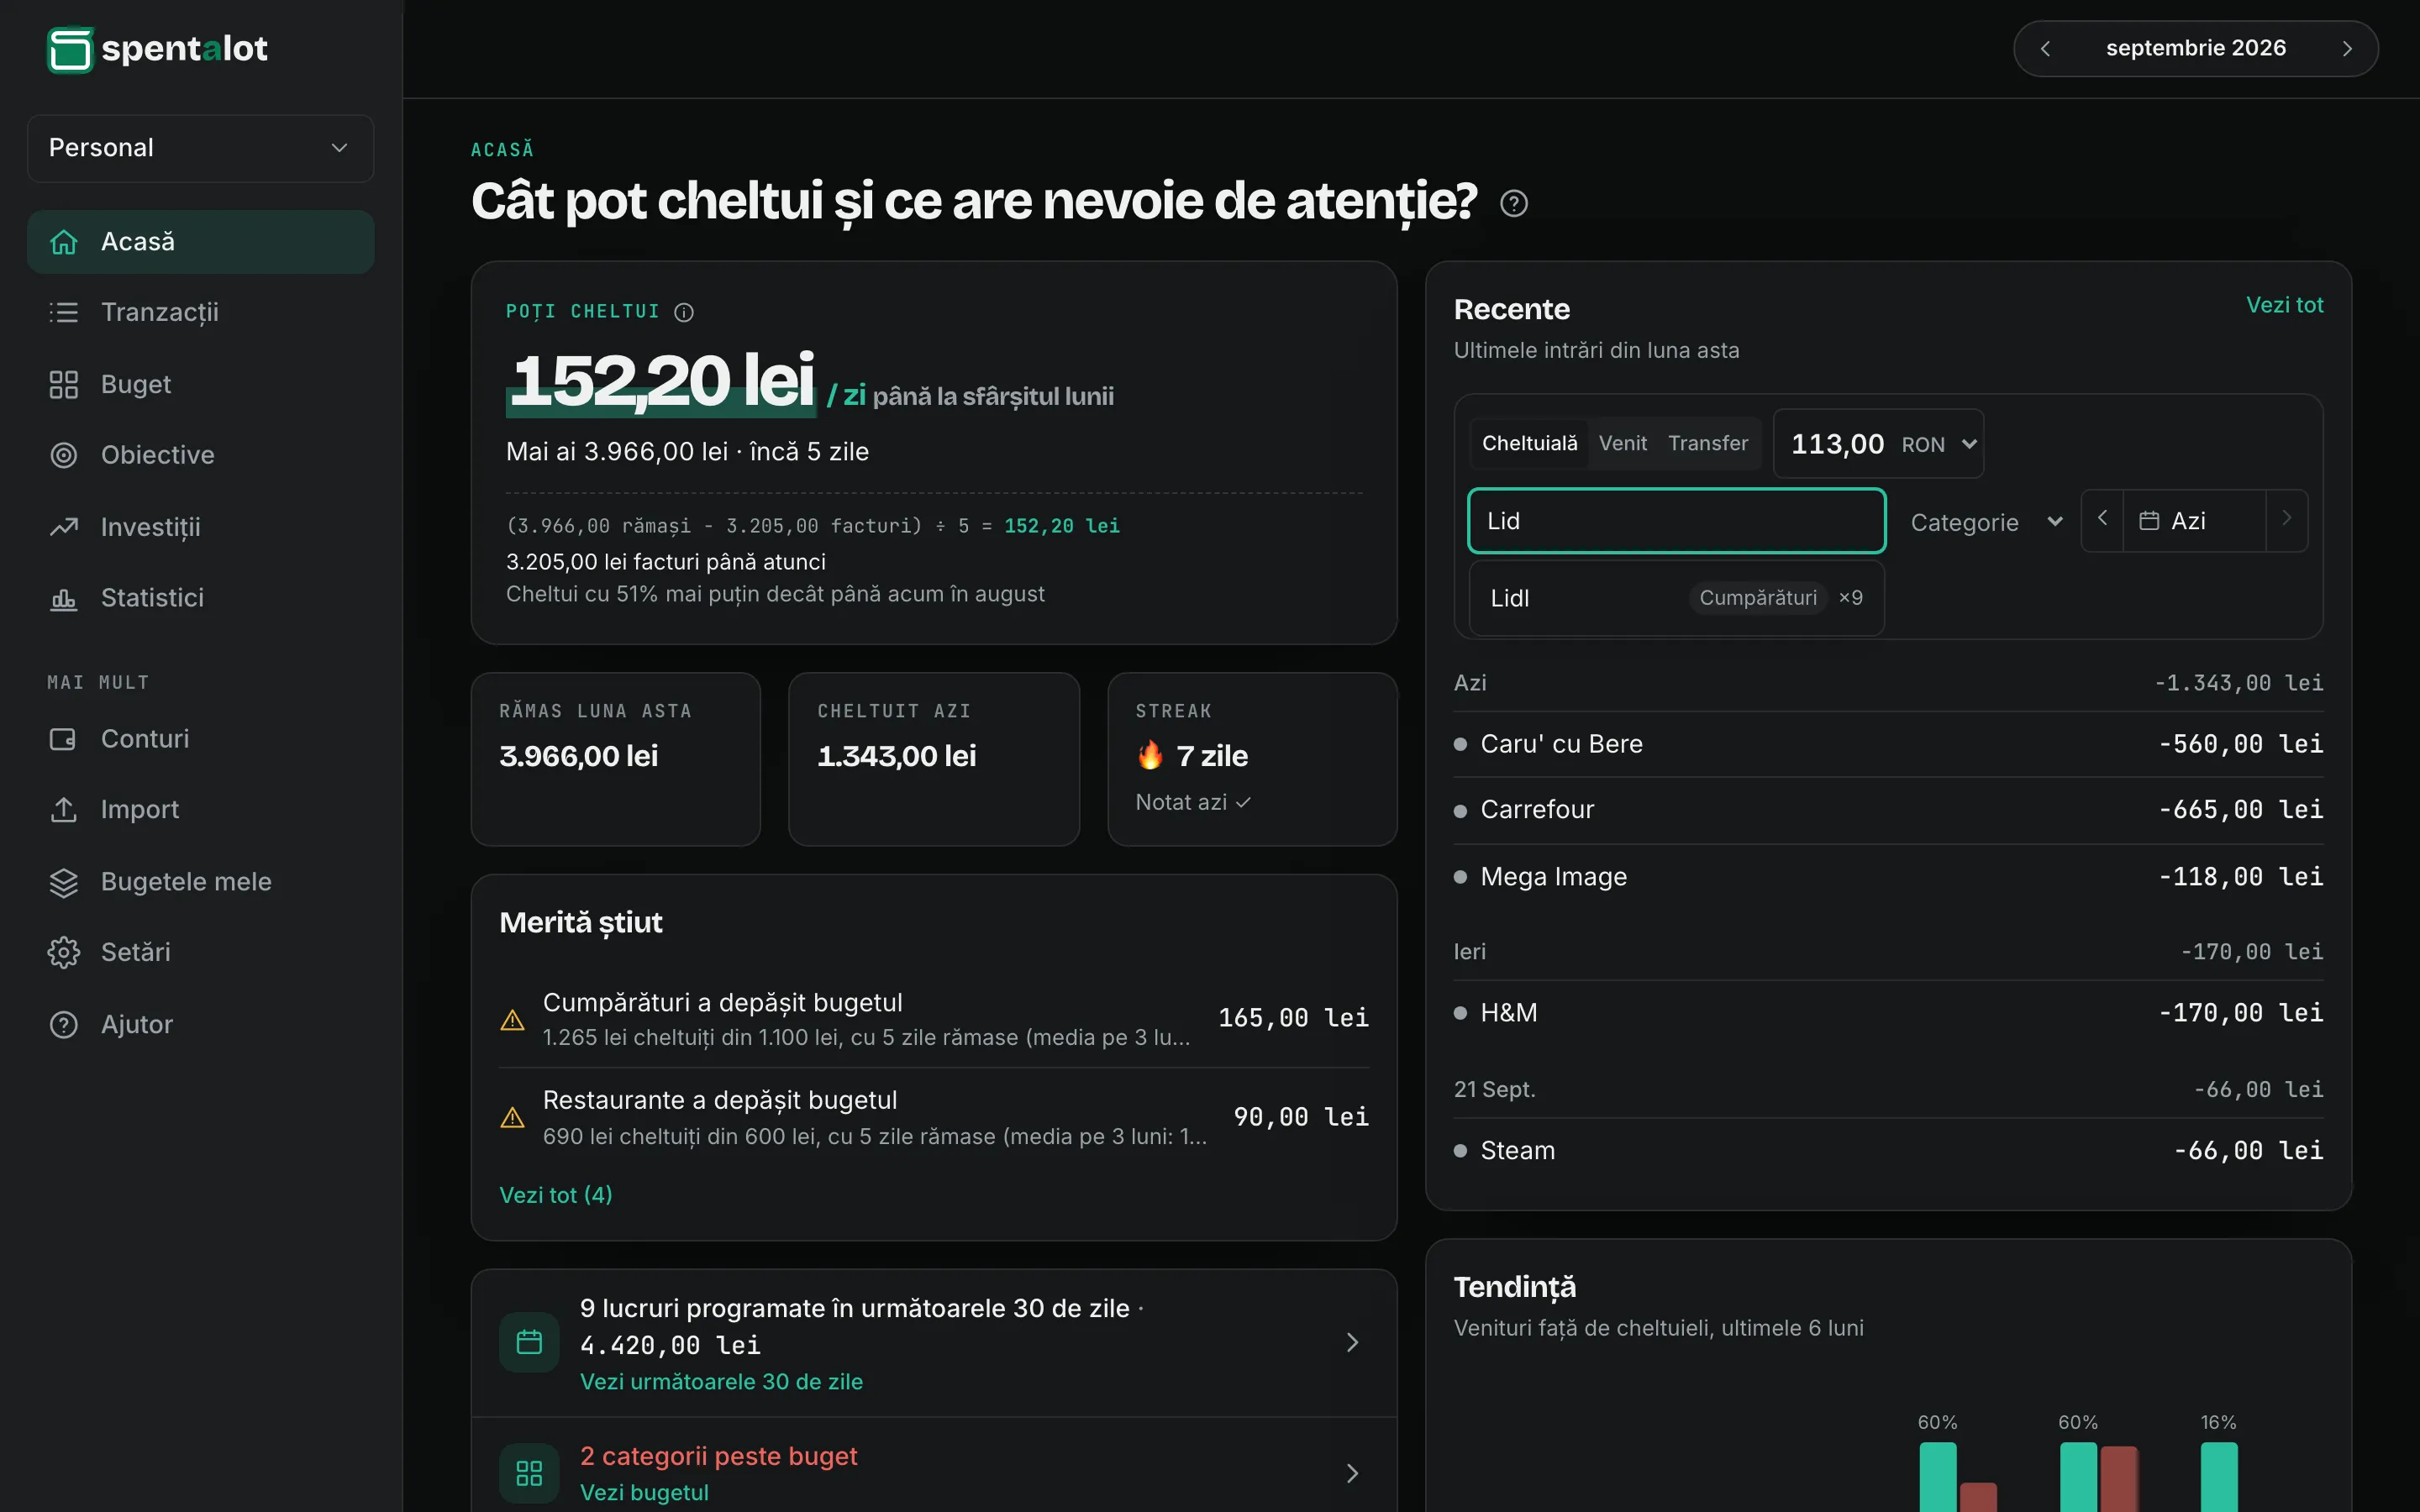Open the Caru' cu Bere transaction
The height and width of the screenshot is (1512, 2420).
[x=1888, y=744]
